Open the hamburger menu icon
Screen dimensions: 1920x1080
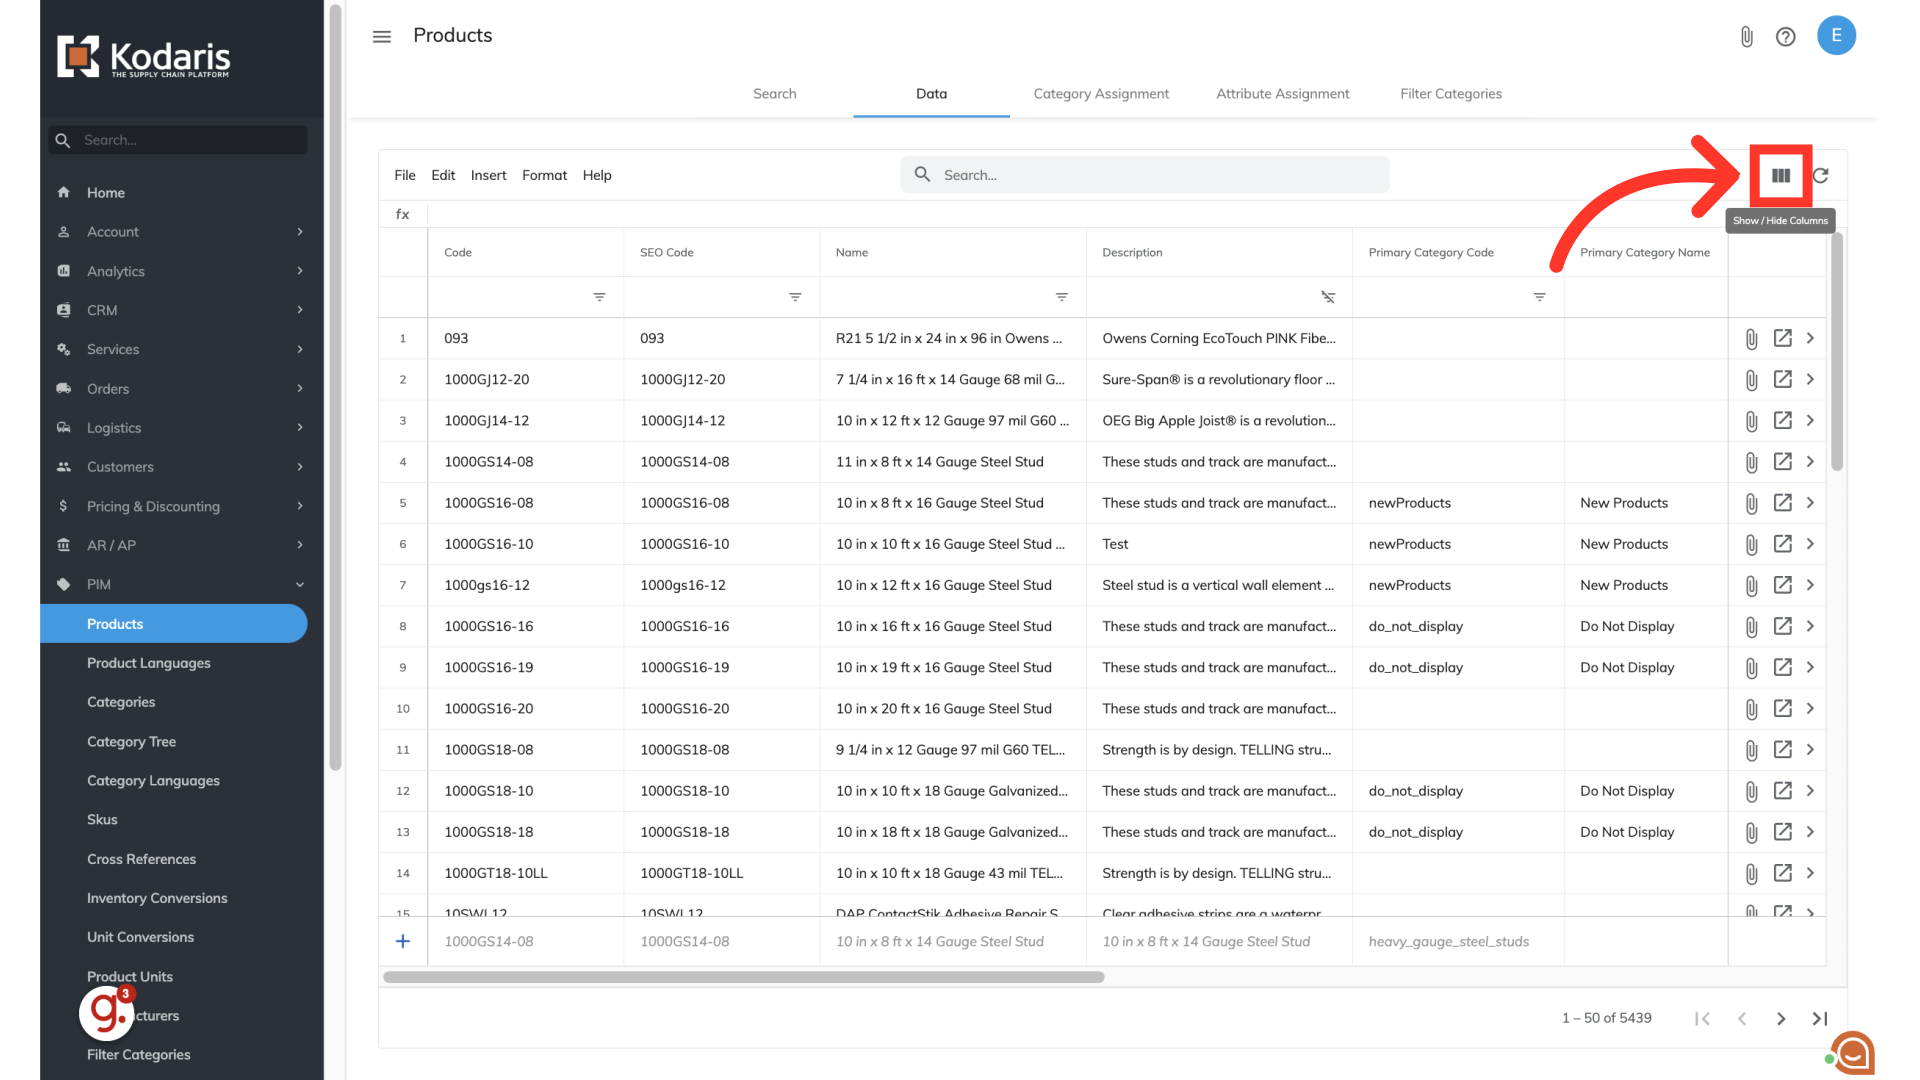click(x=382, y=37)
